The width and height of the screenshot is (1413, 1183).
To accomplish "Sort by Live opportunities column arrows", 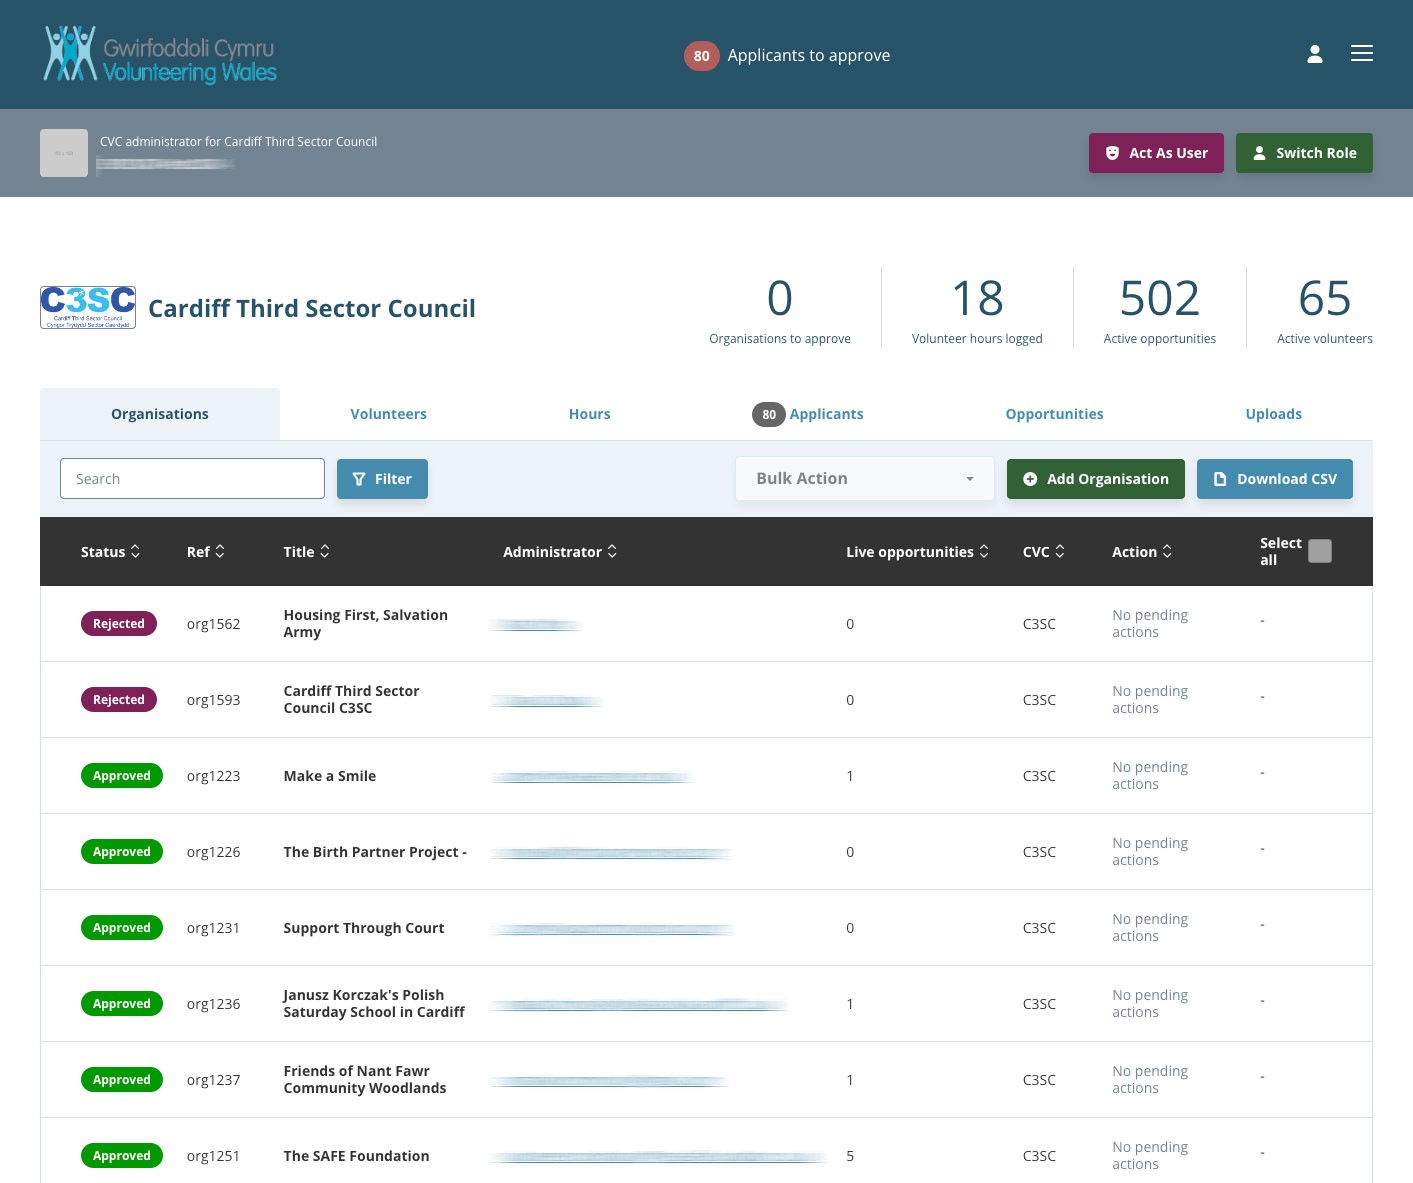I will 984,551.
